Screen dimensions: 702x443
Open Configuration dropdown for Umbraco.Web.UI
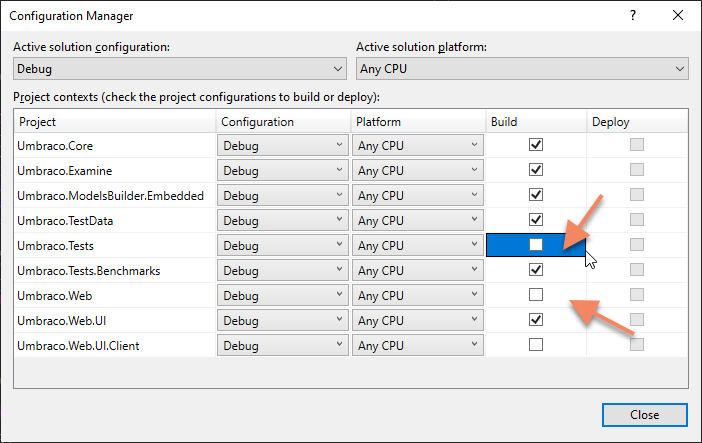coord(283,320)
